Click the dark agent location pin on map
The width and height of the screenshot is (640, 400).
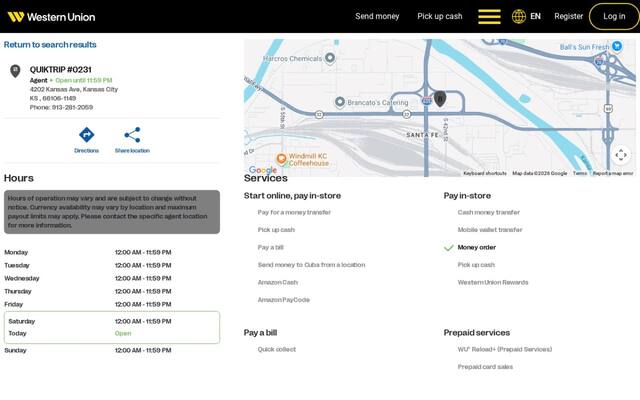click(440, 99)
